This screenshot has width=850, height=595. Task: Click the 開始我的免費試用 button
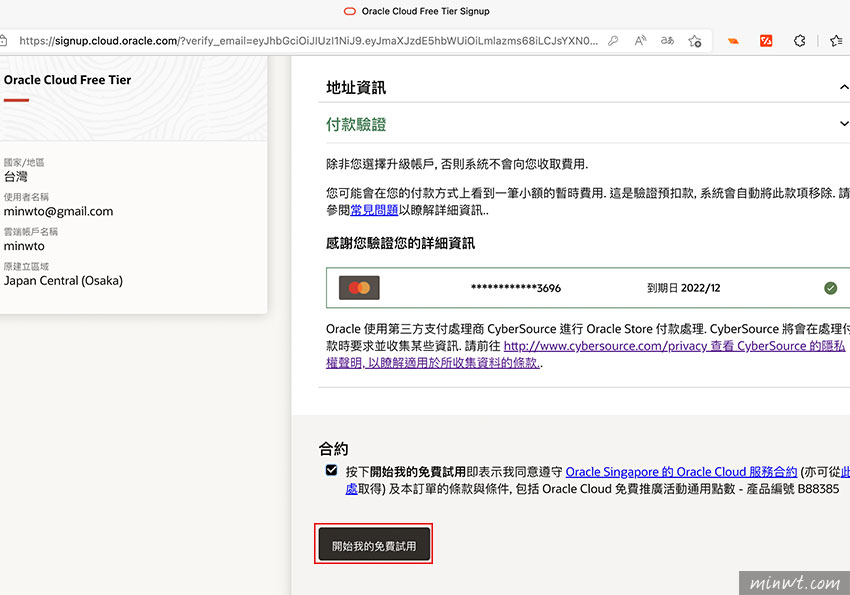point(374,544)
